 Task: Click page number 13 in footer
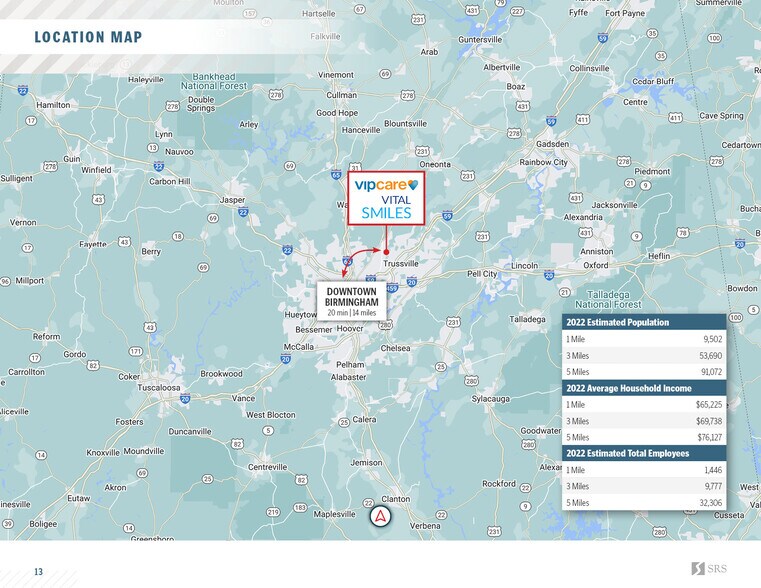(38, 572)
